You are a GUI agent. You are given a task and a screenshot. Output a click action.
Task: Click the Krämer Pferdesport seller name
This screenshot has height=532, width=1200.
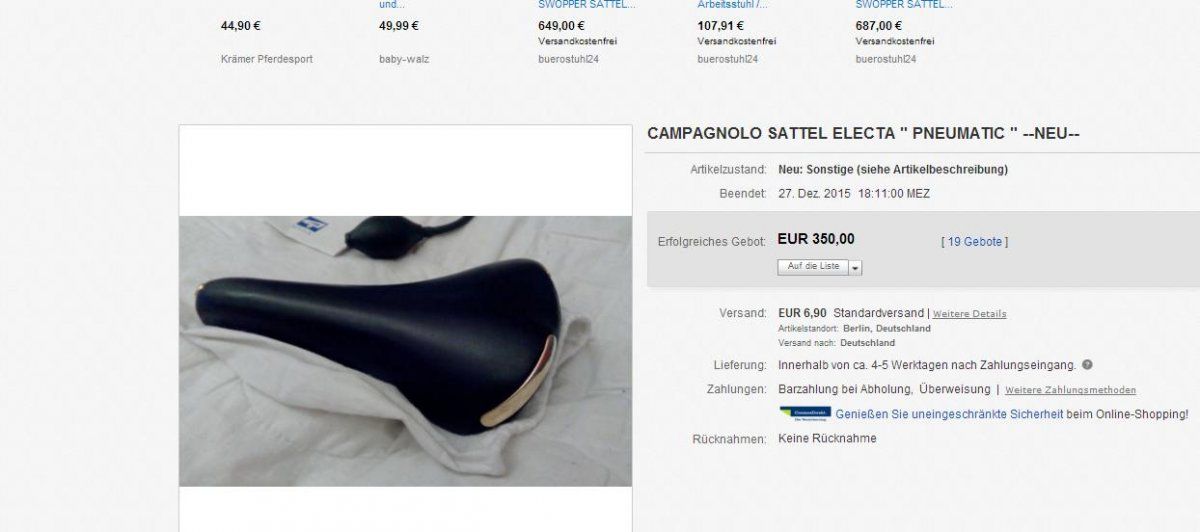(267, 59)
